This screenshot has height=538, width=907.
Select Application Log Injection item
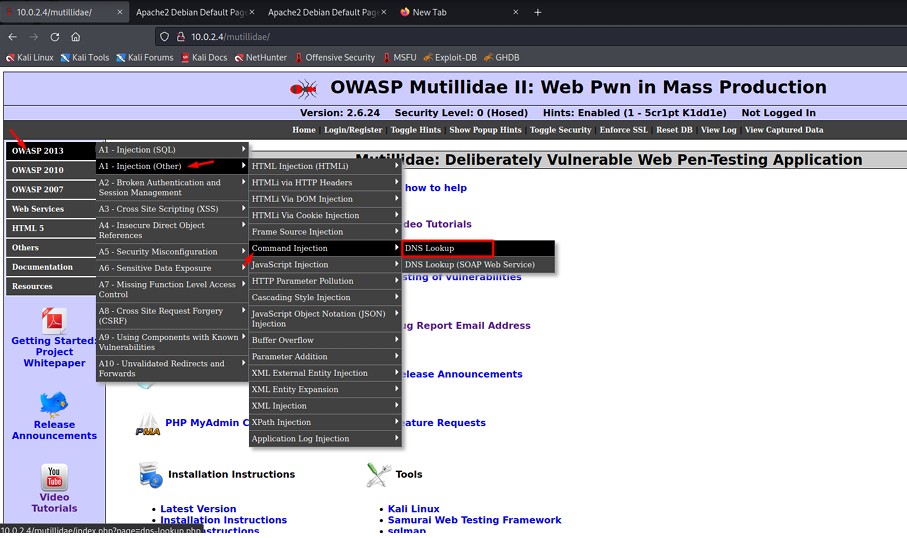point(325,438)
